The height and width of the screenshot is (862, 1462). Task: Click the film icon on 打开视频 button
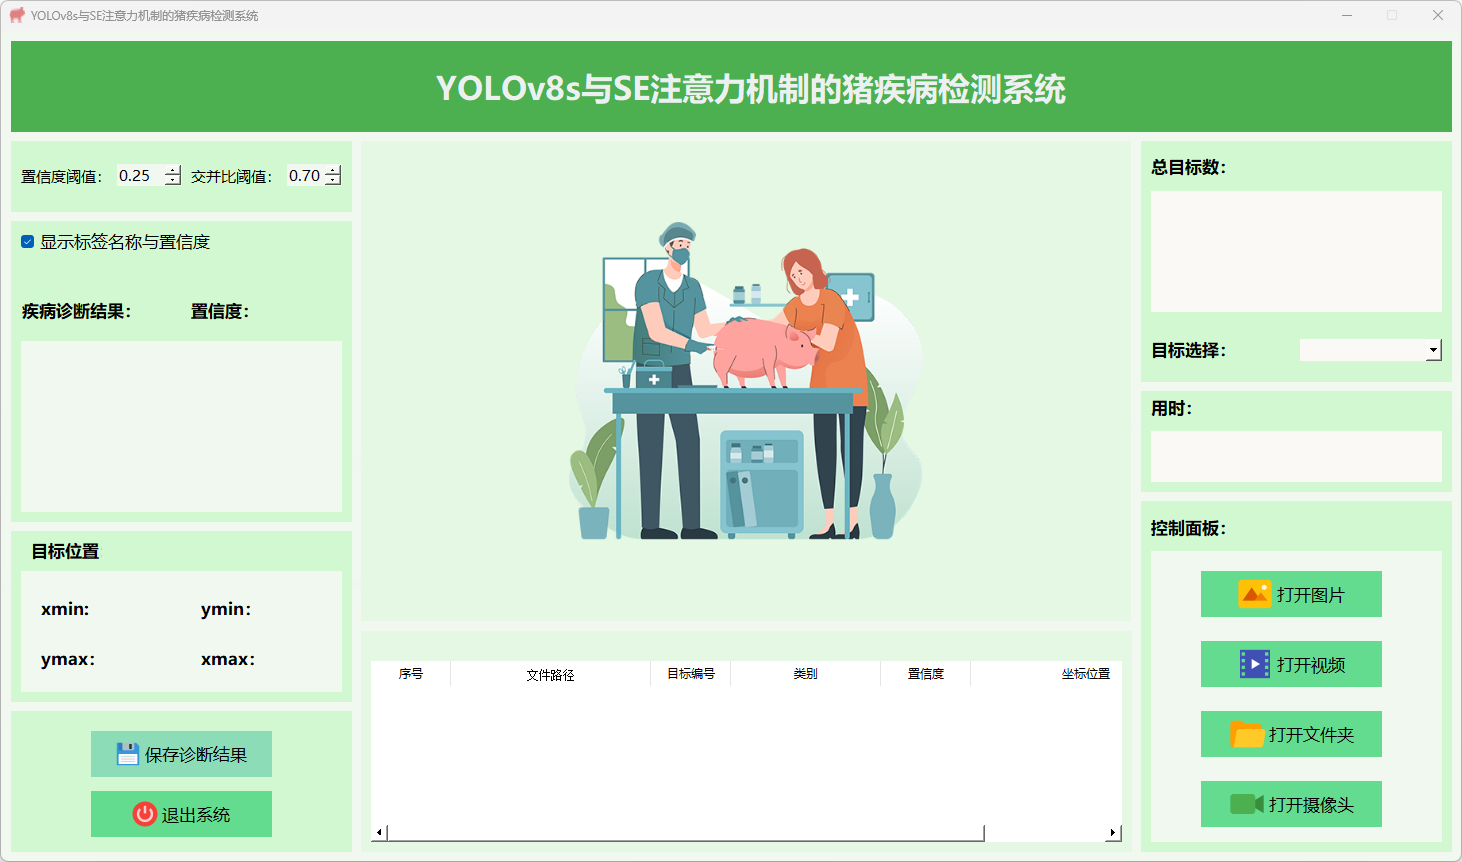(1255, 664)
